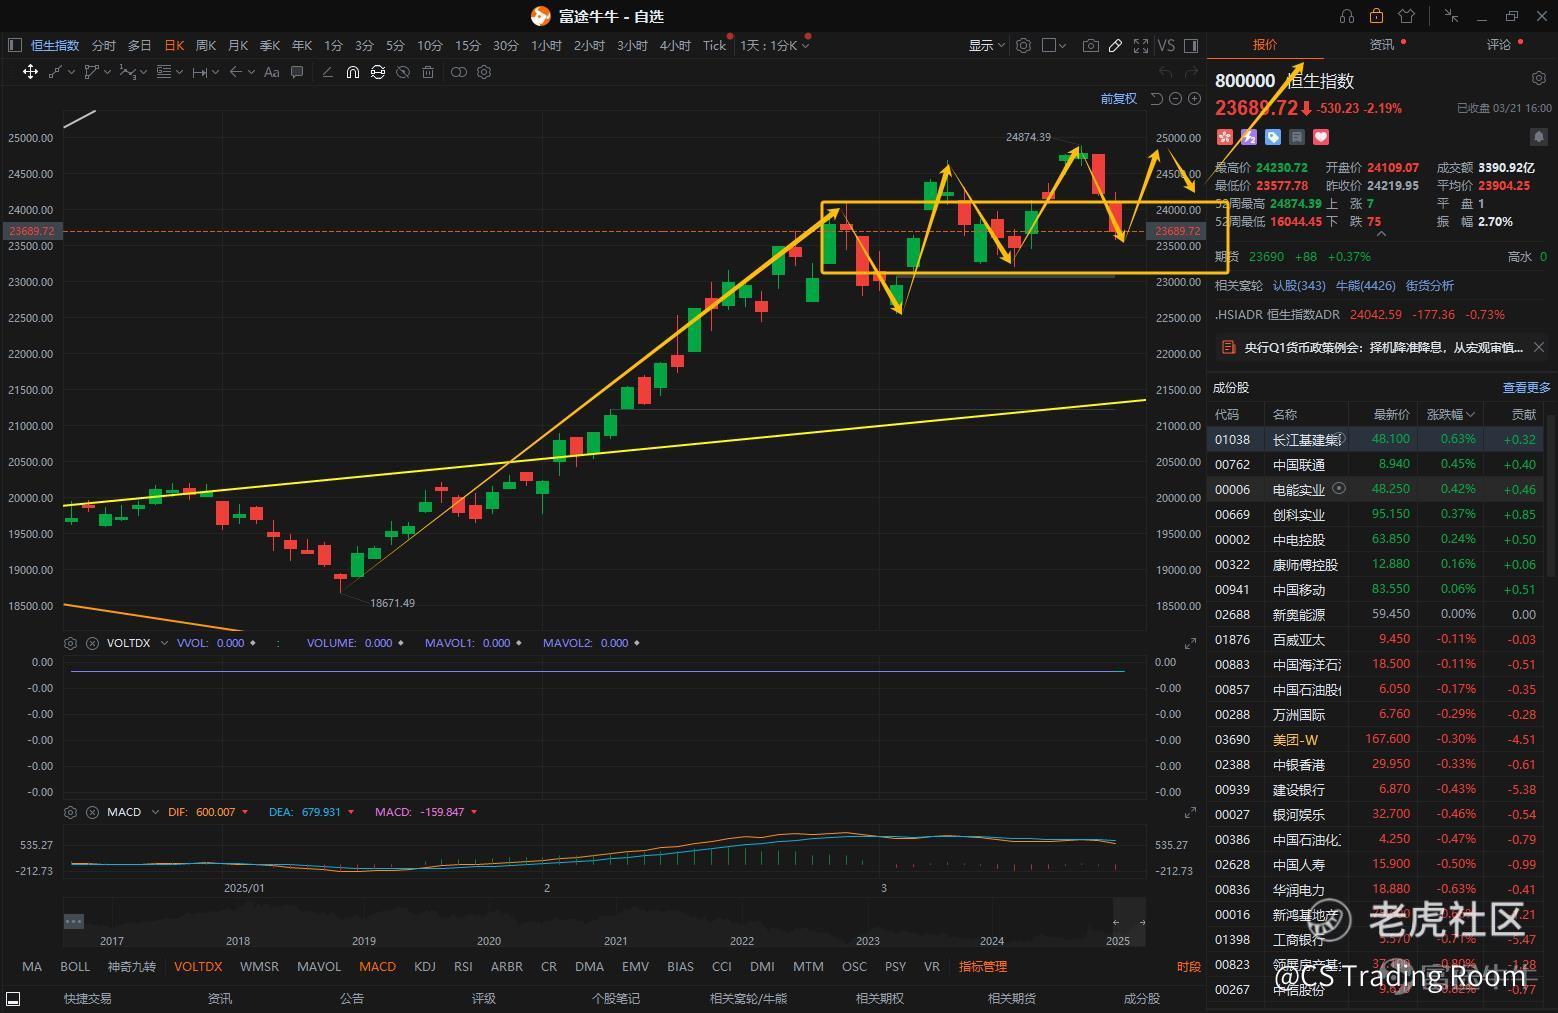Image resolution: width=1558 pixels, height=1013 pixels.
Task: Click the 时段 button
Action: (x=1189, y=966)
